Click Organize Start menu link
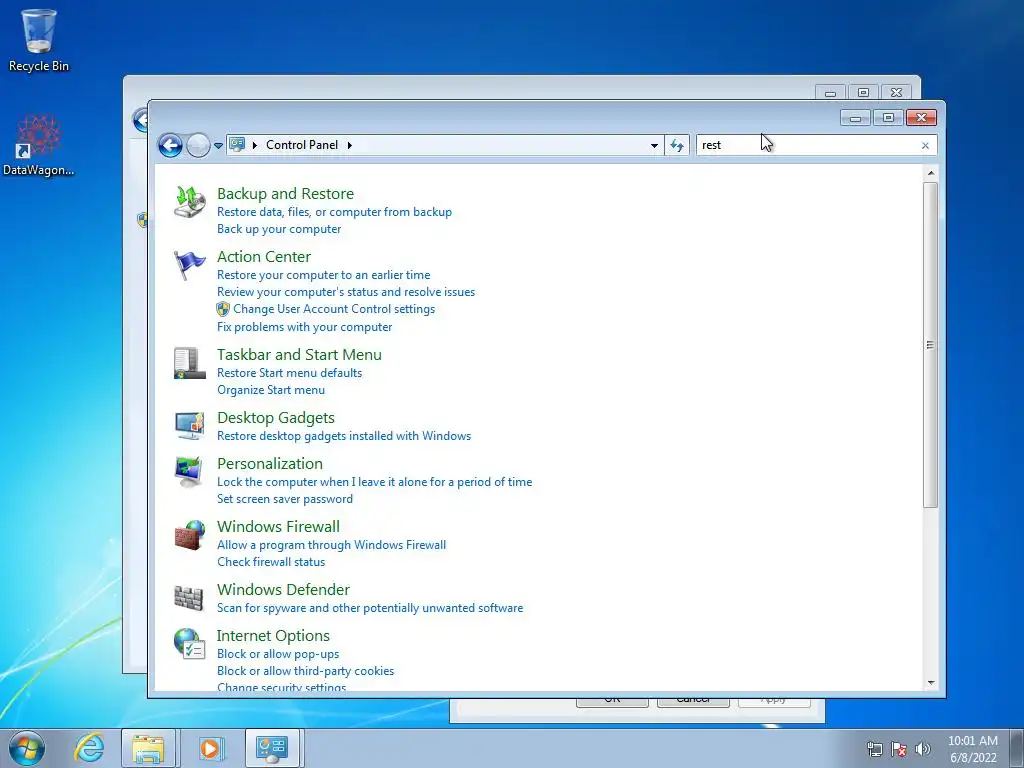 pos(270,390)
